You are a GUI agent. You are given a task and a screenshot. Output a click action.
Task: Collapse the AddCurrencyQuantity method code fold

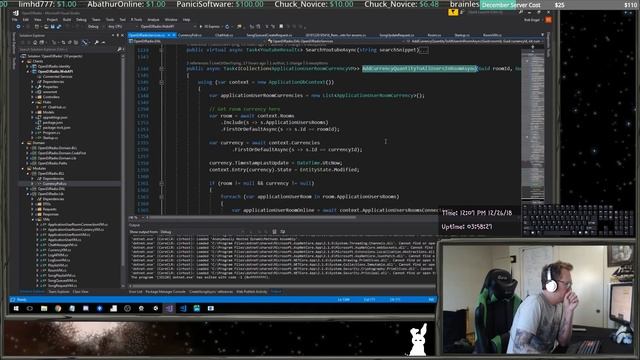[162, 69]
